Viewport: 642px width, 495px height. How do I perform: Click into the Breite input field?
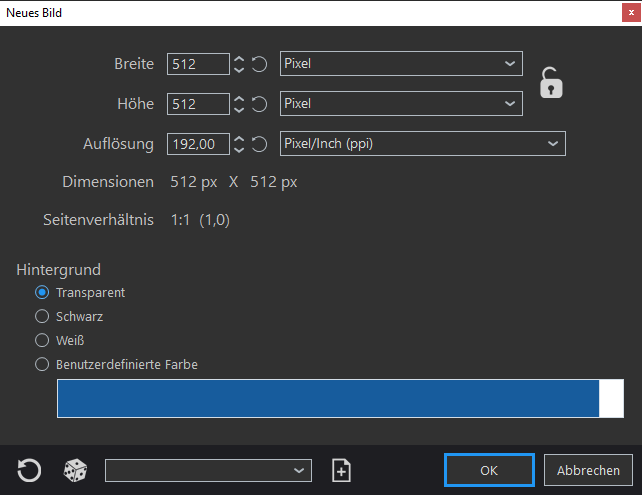(x=198, y=64)
